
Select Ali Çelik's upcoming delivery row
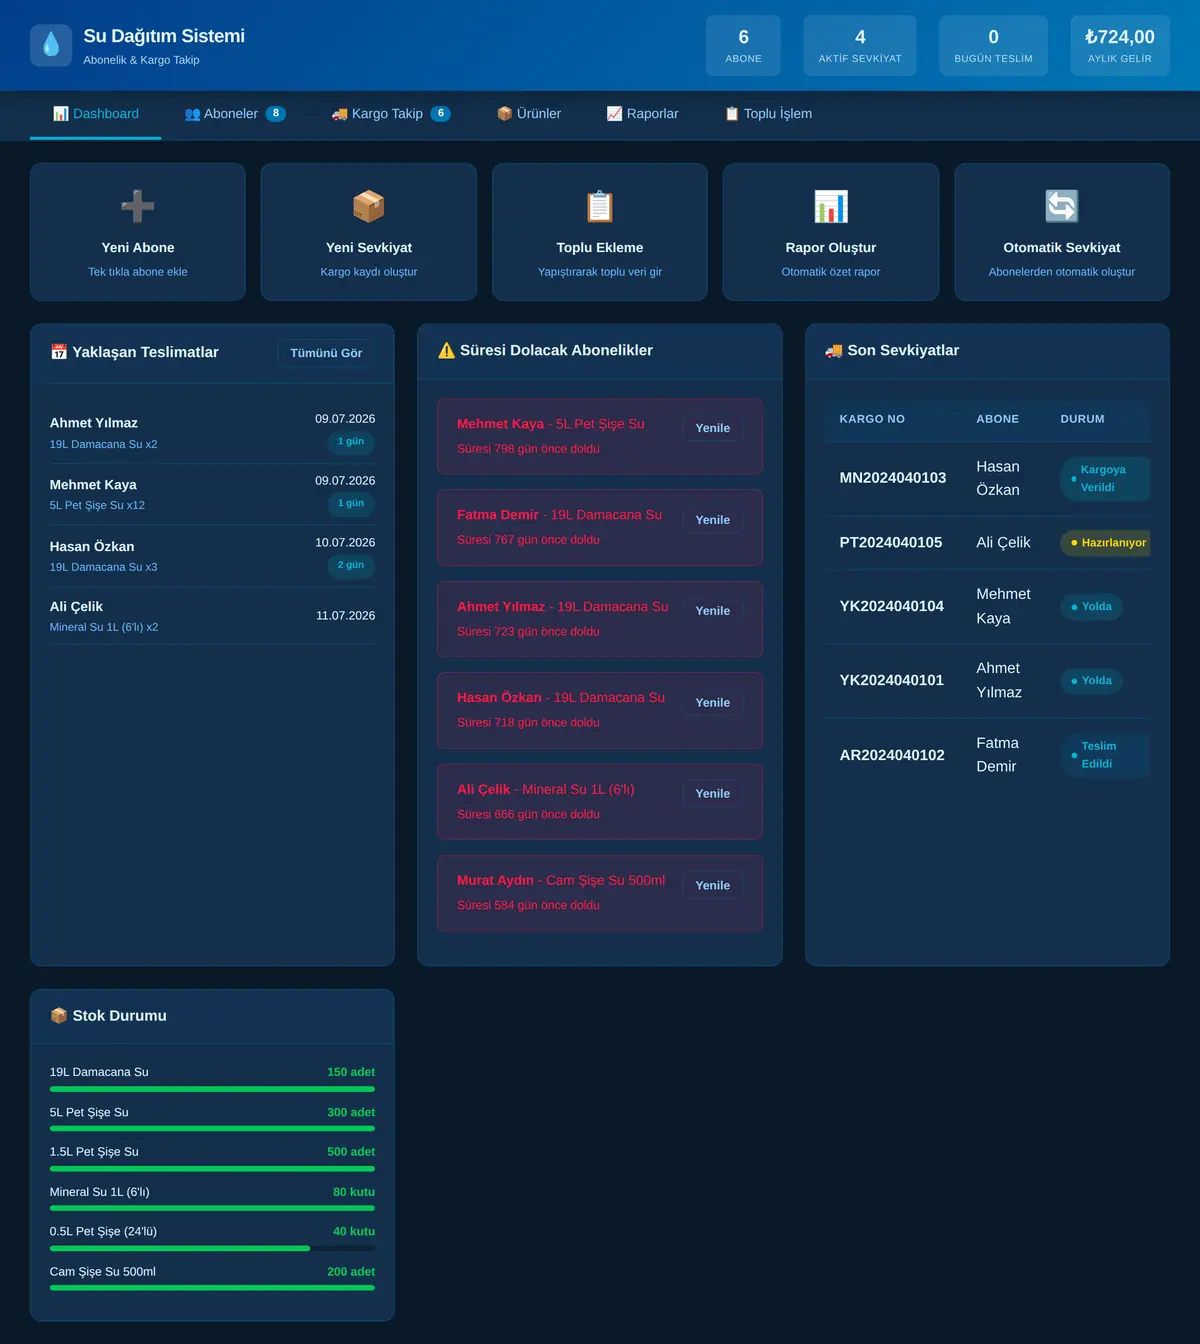point(212,616)
